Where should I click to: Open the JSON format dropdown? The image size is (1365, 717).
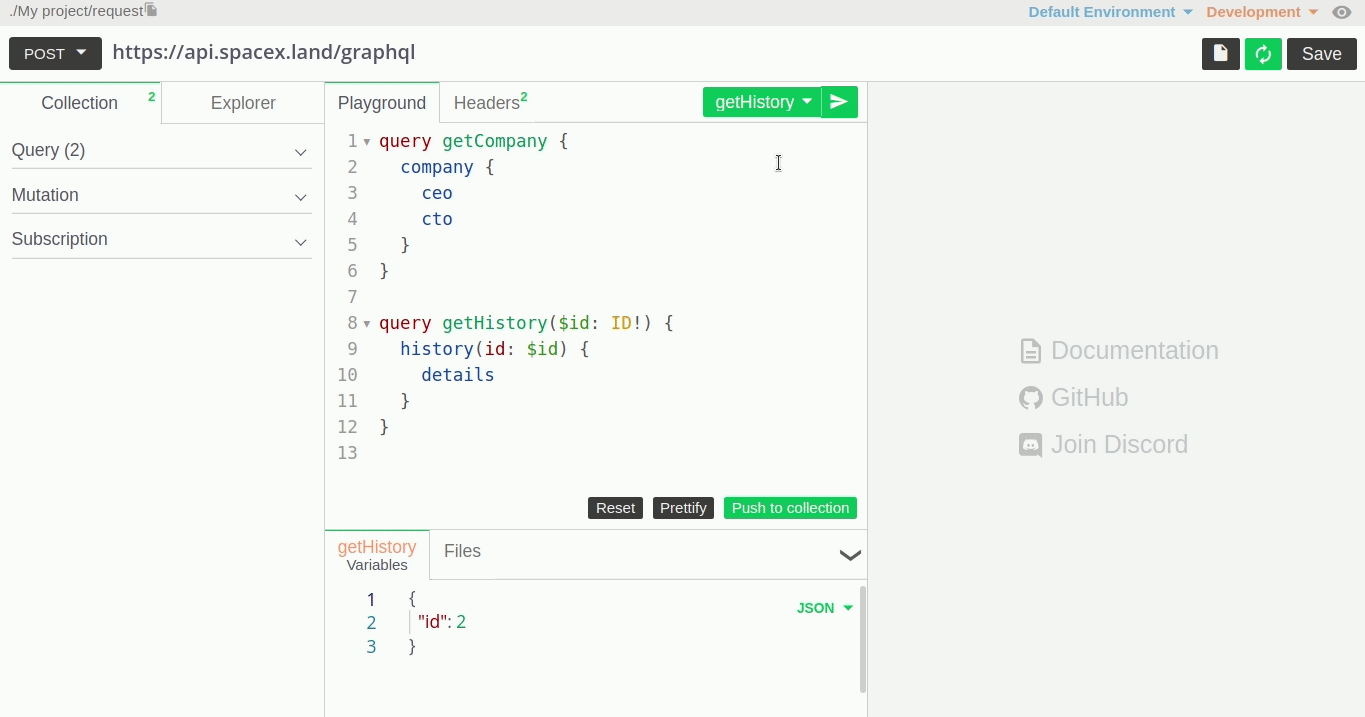825,608
